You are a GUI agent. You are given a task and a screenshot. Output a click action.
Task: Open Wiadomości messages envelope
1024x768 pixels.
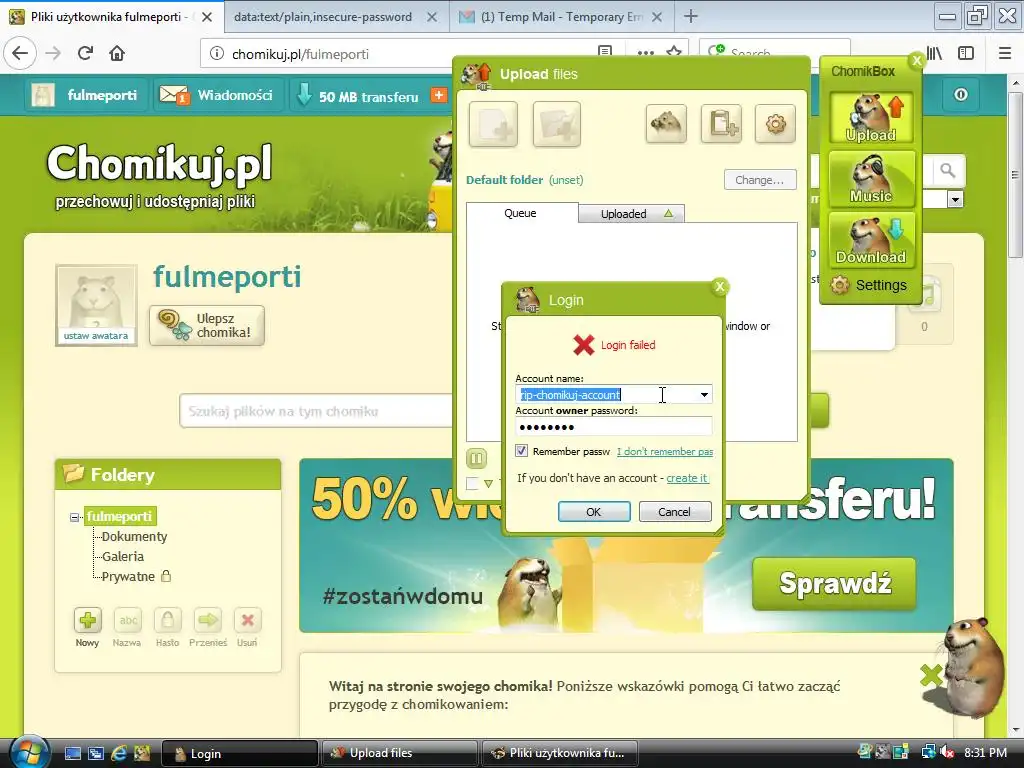point(174,95)
